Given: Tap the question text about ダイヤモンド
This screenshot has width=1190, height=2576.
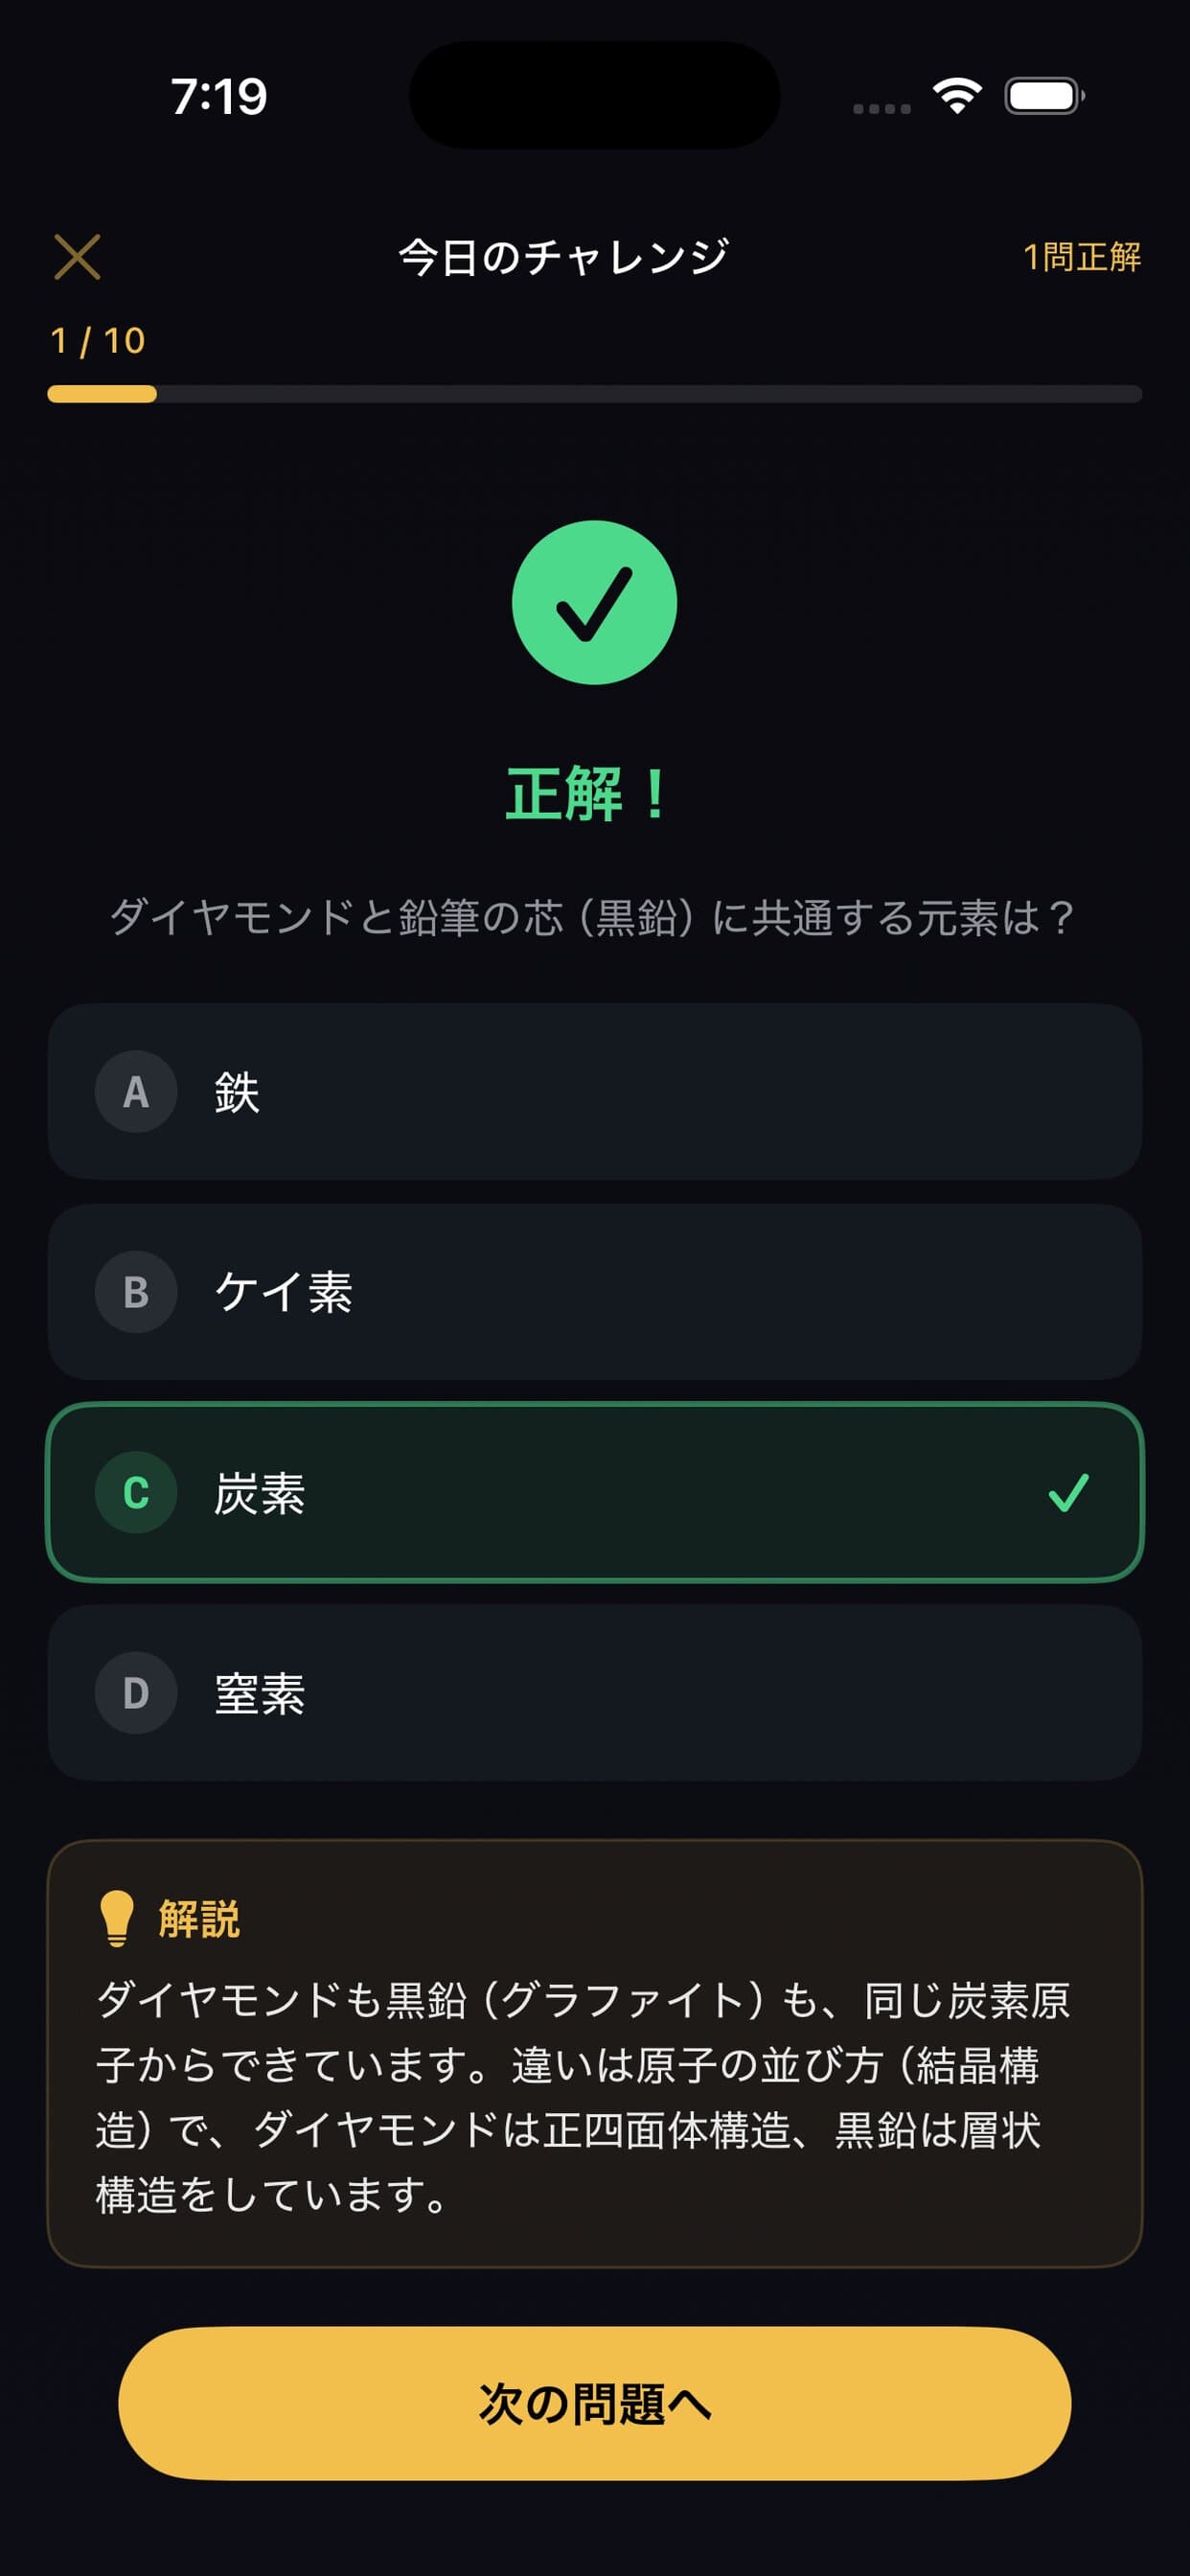Looking at the screenshot, I should coord(592,917).
